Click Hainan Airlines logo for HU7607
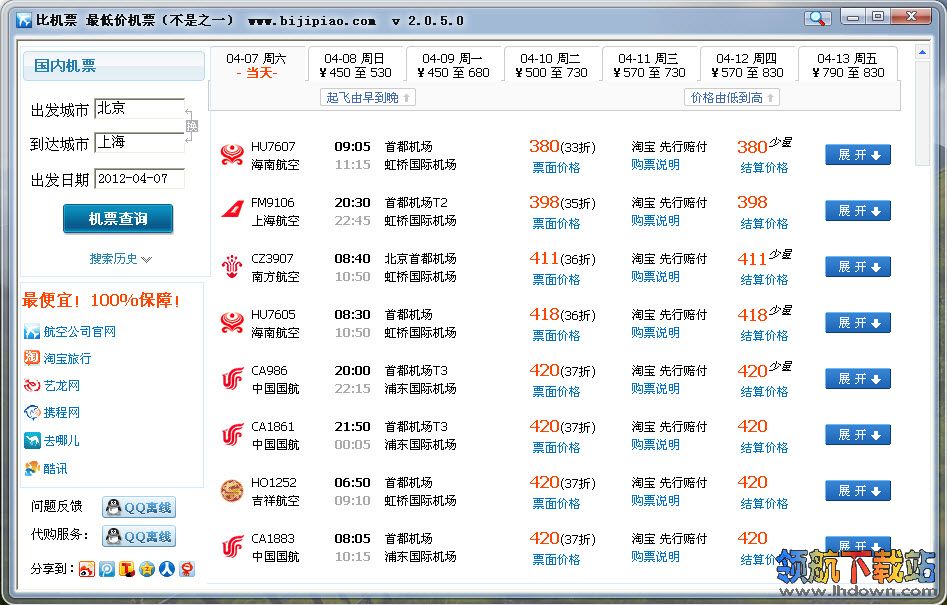The image size is (947, 605). [x=232, y=155]
